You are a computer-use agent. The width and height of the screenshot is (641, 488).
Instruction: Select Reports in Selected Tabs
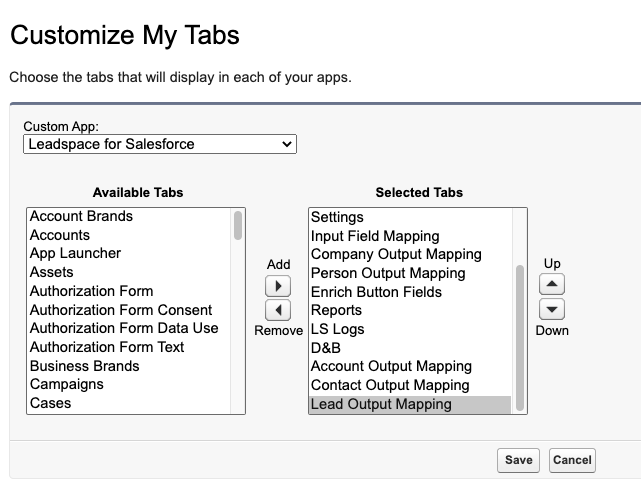pos(410,310)
